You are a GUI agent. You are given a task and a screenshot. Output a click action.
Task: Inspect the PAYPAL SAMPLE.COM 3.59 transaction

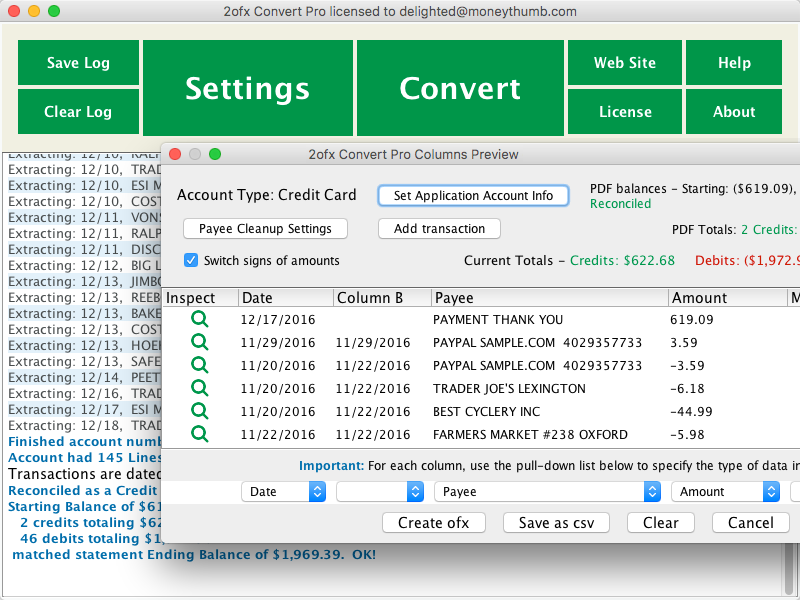point(200,341)
